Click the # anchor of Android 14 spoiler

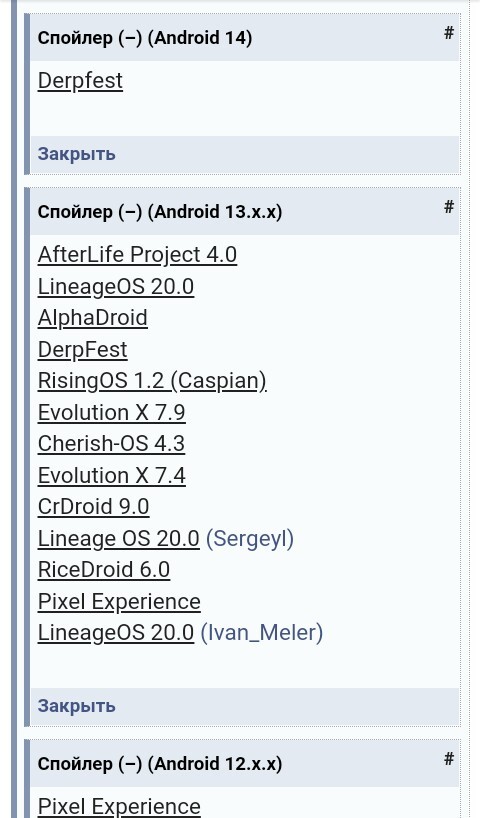point(449,33)
